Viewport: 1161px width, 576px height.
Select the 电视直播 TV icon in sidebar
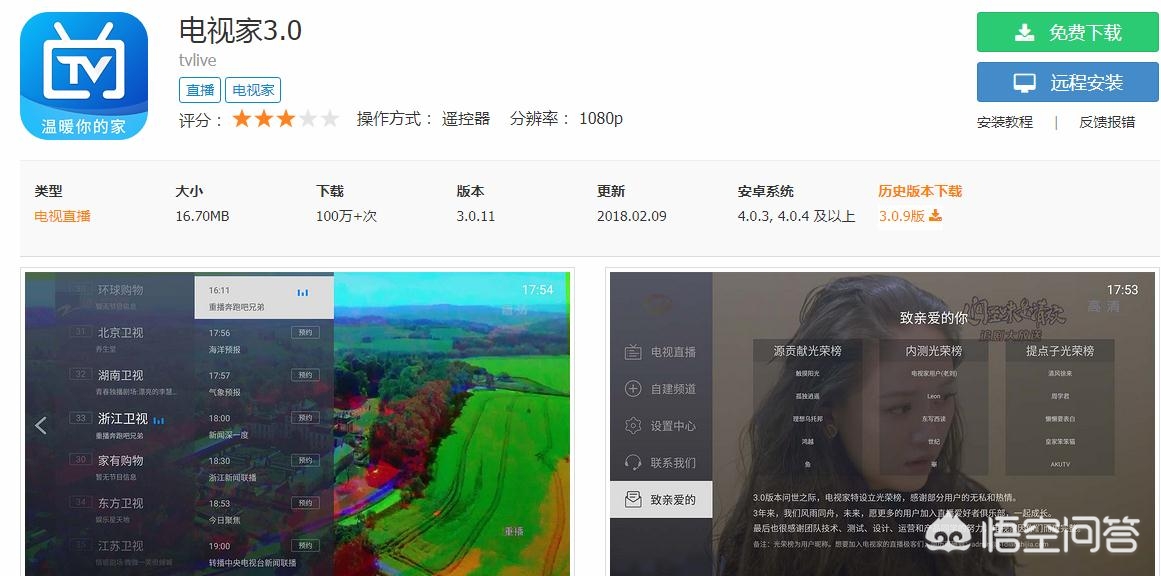(632, 352)
